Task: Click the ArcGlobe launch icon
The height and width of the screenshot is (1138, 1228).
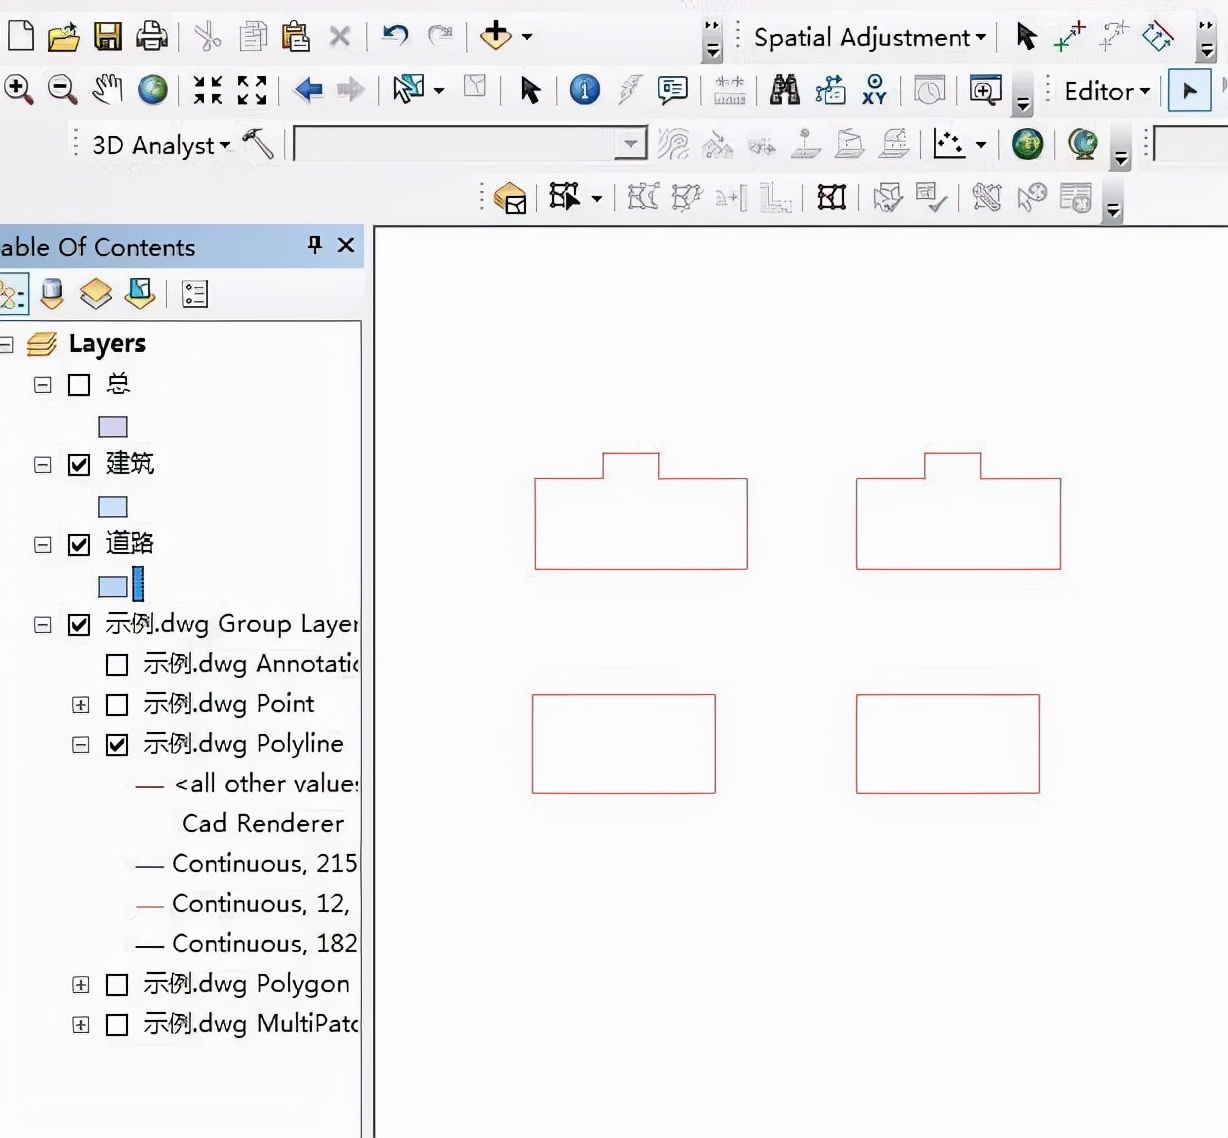Action: point(1082,144)
